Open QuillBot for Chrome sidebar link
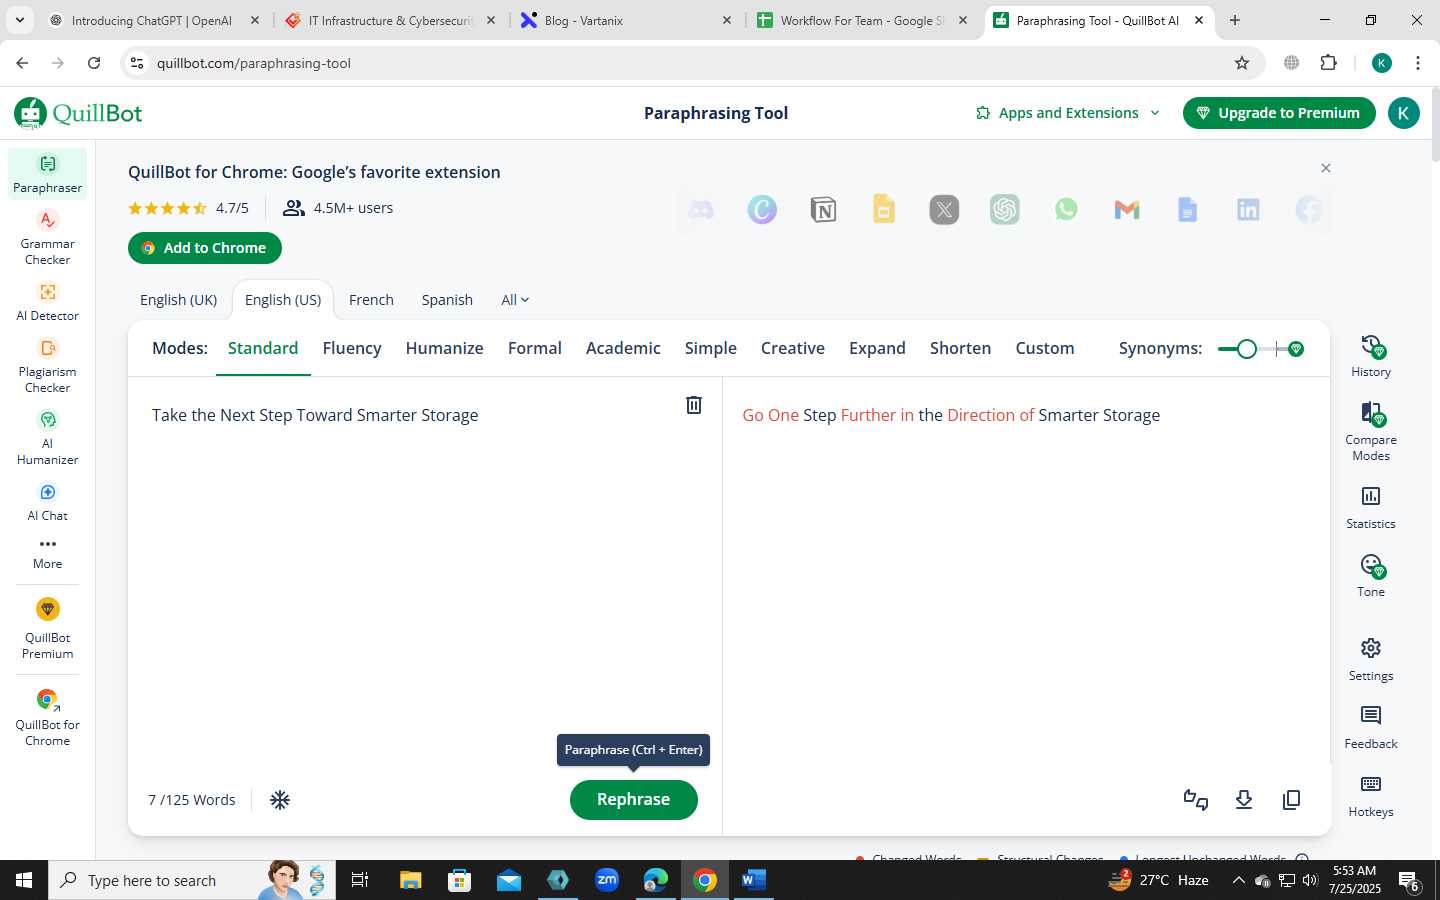The height and width of the screenshot is (900, 1440). [x=47, y=717]
